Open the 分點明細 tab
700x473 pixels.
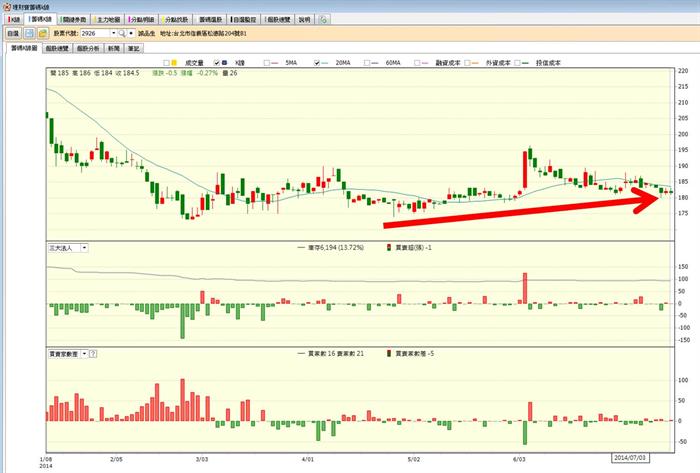pyautogui.click(x=142, y=20)
